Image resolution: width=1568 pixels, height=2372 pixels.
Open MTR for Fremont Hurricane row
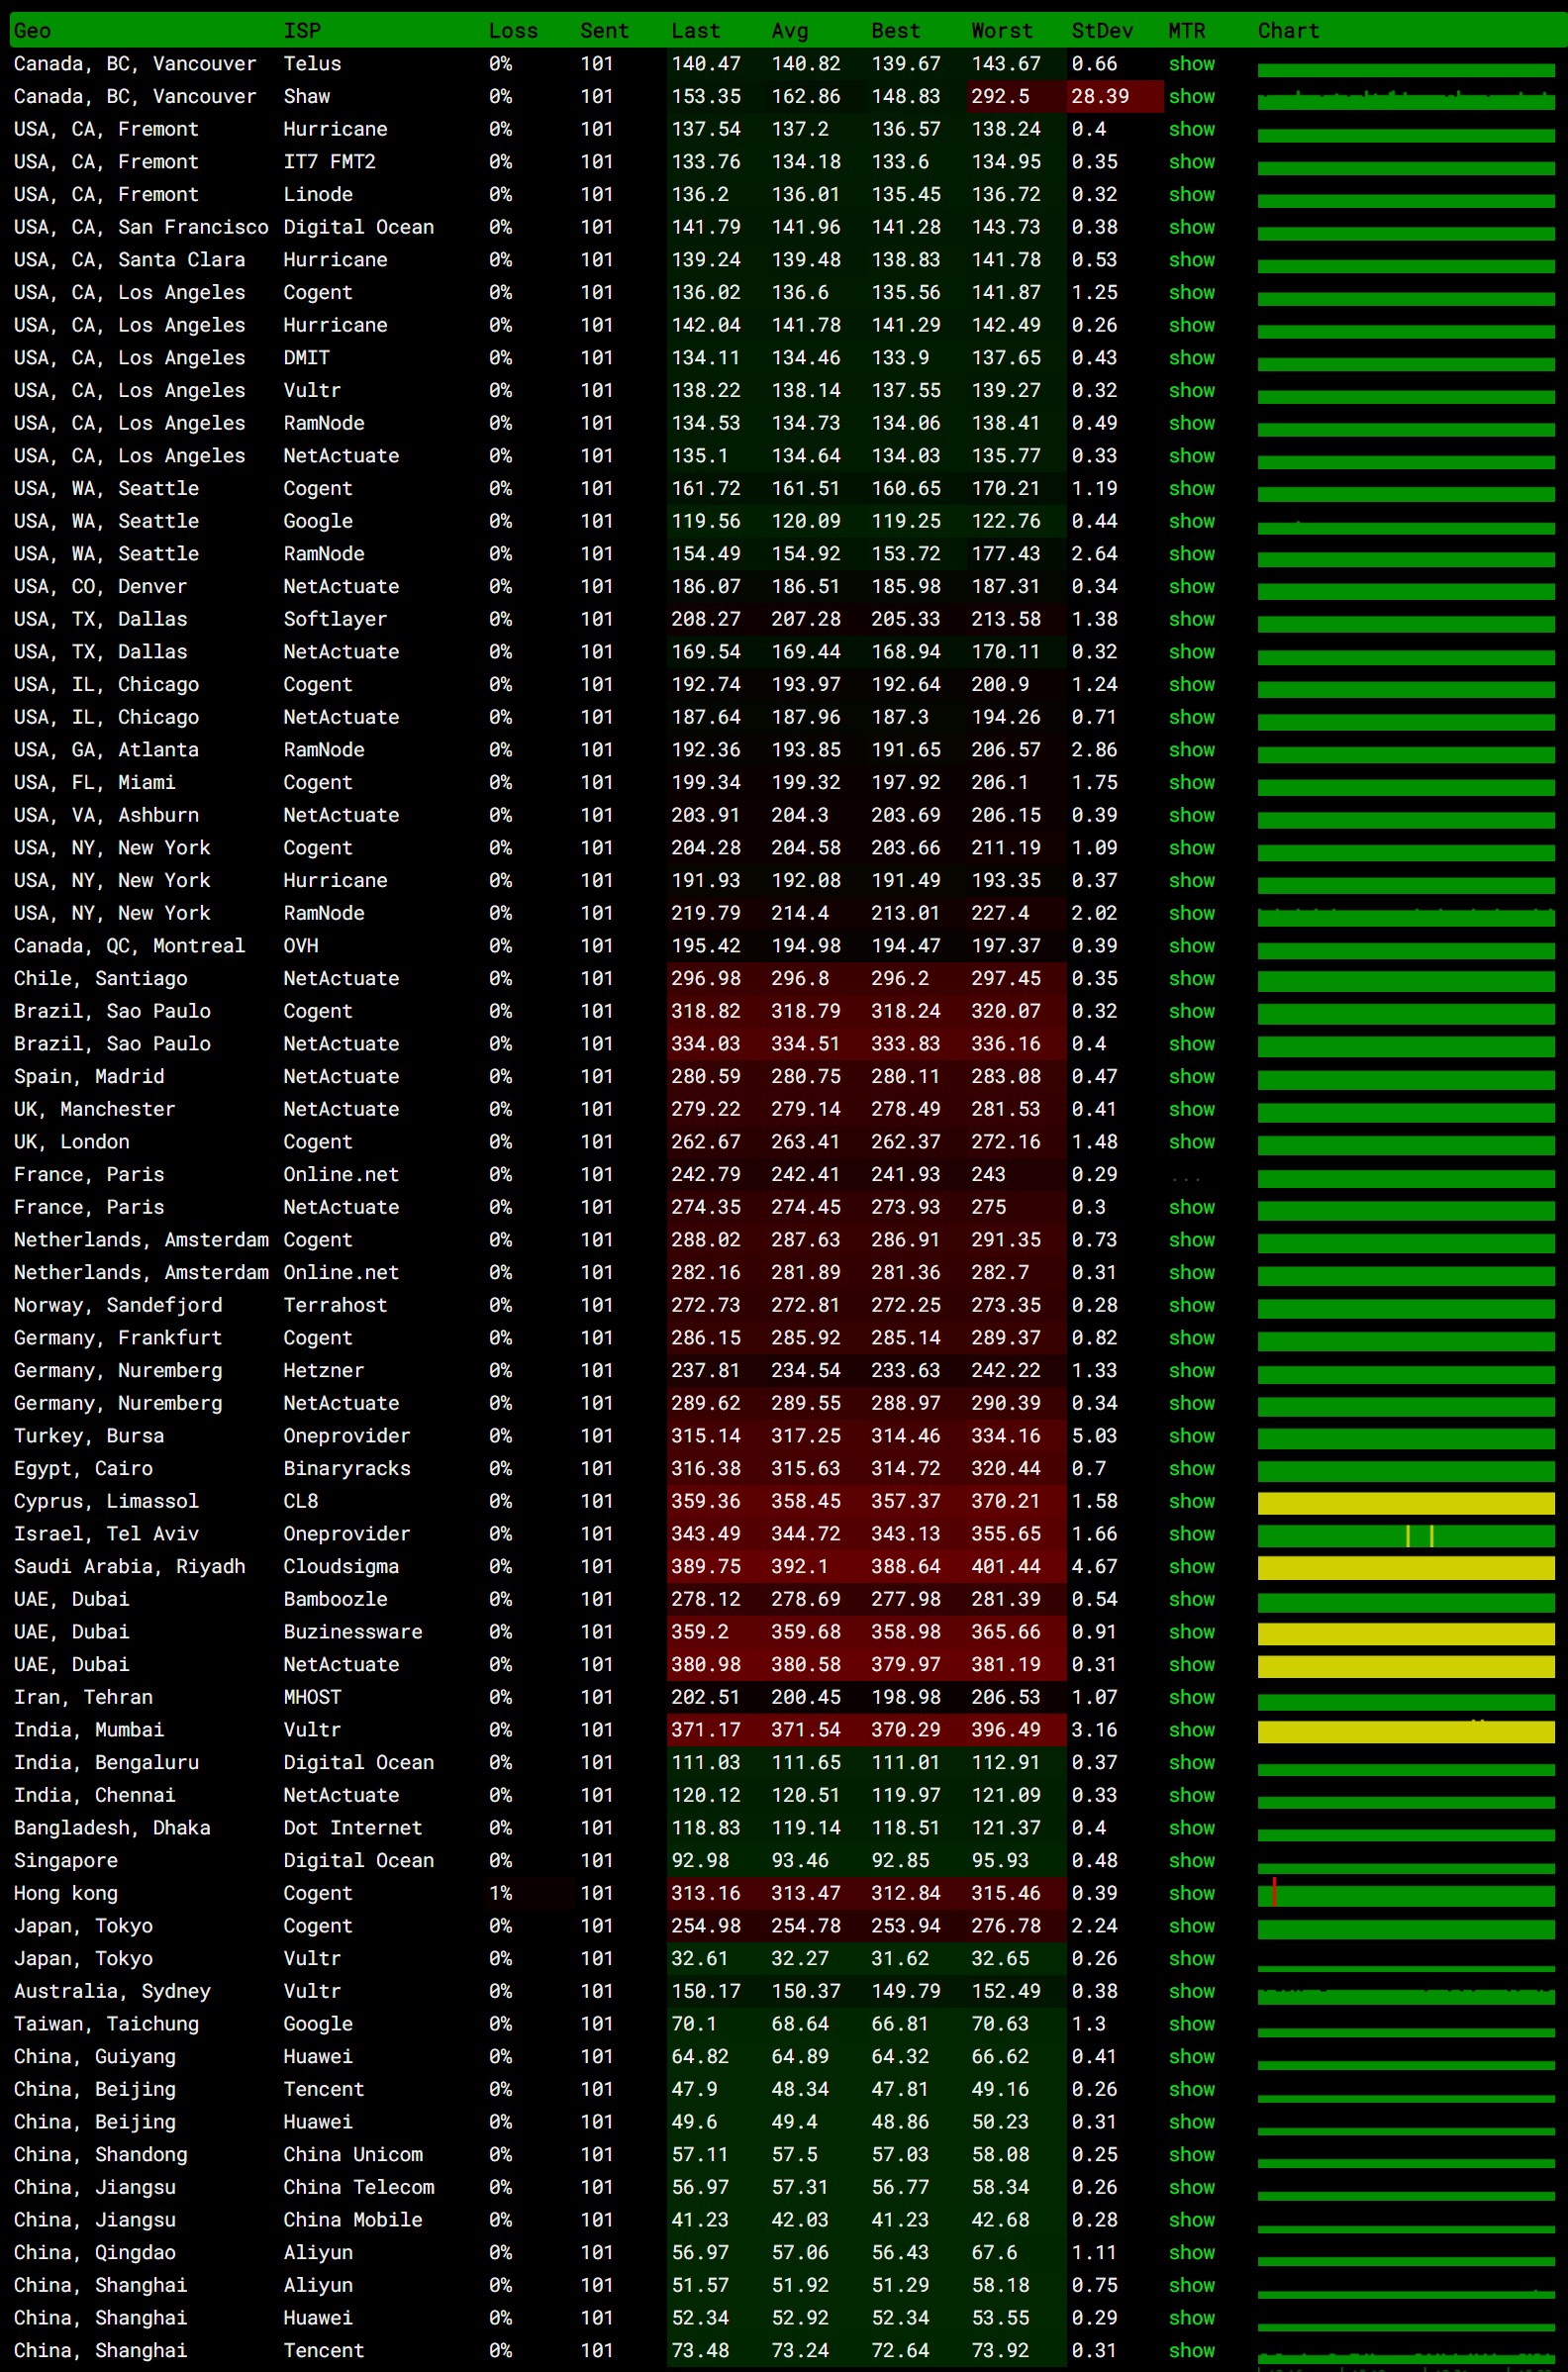pos(1191,129)
